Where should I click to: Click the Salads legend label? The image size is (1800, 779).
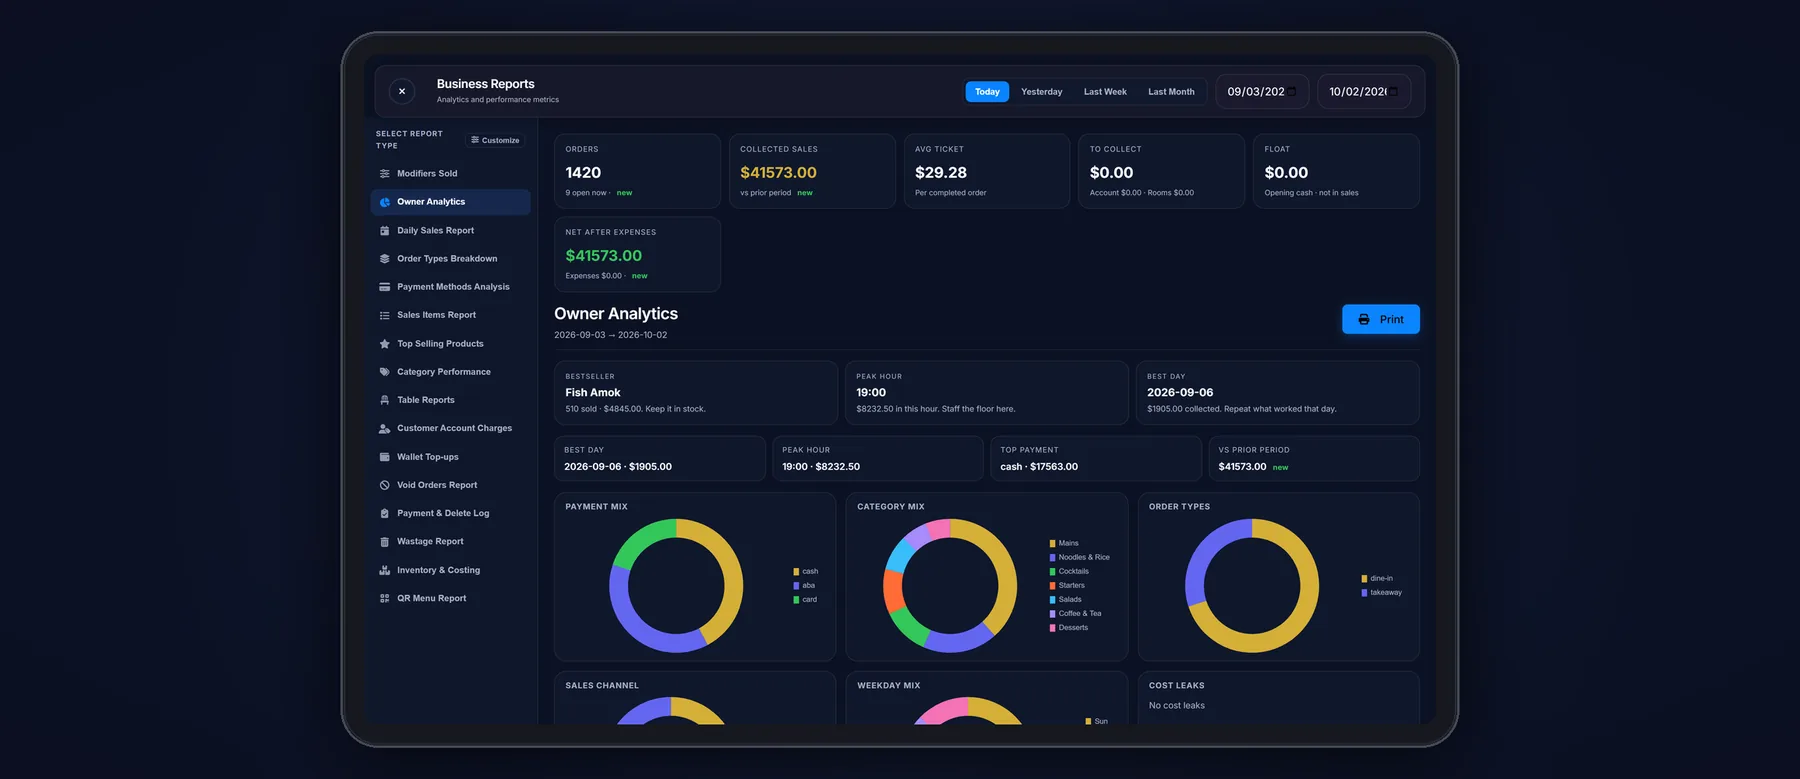pyautogui.click(x=1070, y=600)
